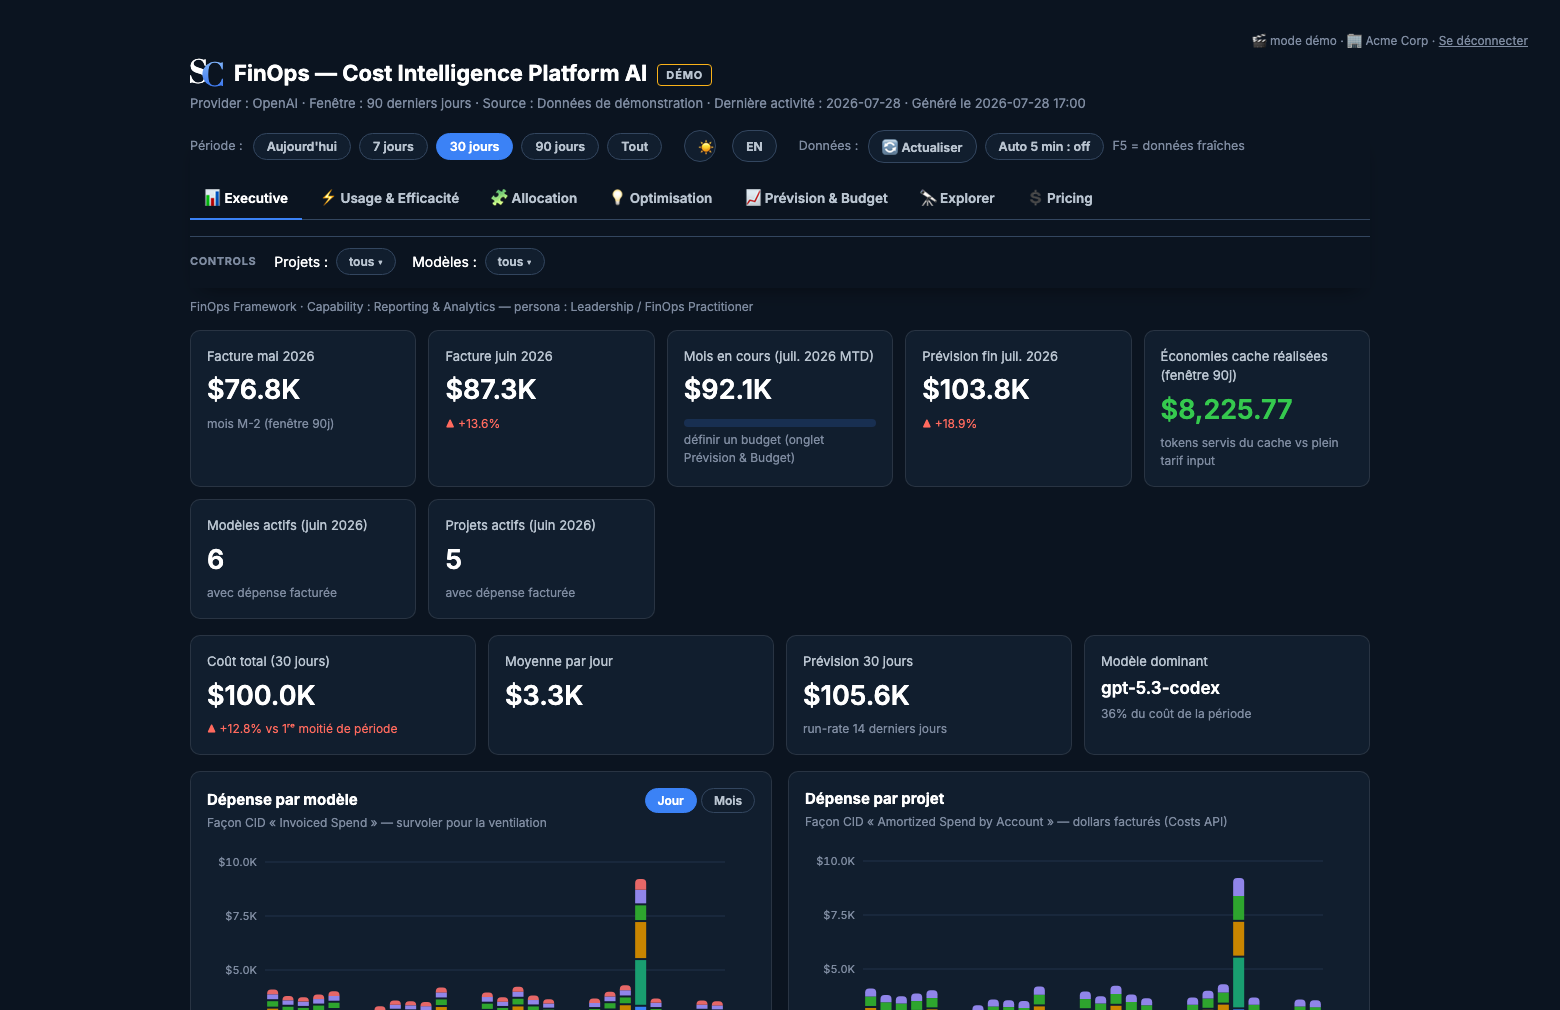Click the chart icon on Prévision & Budget
The height and width of the screenshot is (1010, 1560).
(753, 198)
